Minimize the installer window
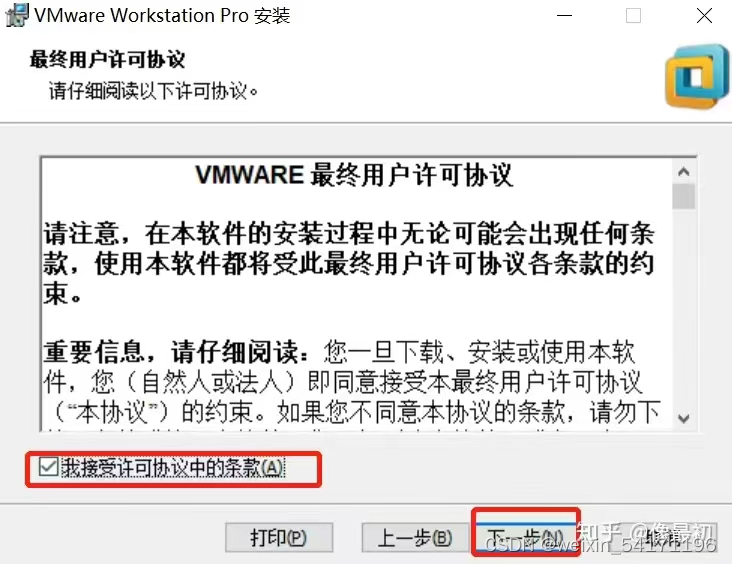Screen dimensions: 732x564 (x=564, y=15)
